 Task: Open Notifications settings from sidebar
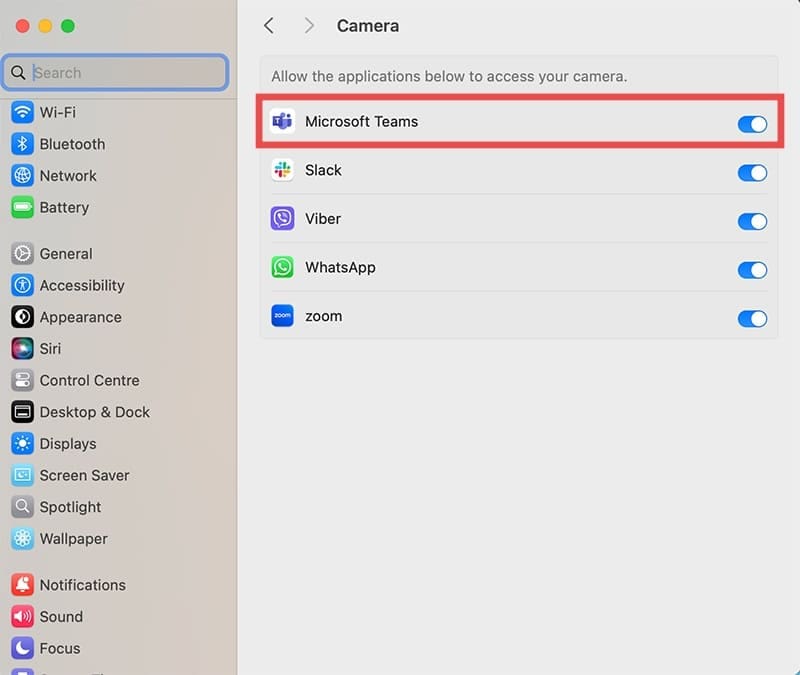(x=82, y=584)
